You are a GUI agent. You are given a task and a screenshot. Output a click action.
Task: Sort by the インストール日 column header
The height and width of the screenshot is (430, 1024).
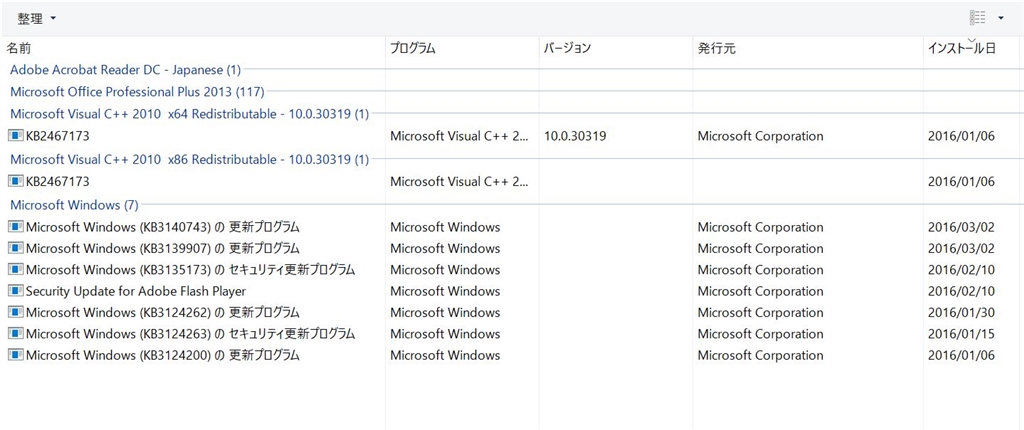coord(961,48)
